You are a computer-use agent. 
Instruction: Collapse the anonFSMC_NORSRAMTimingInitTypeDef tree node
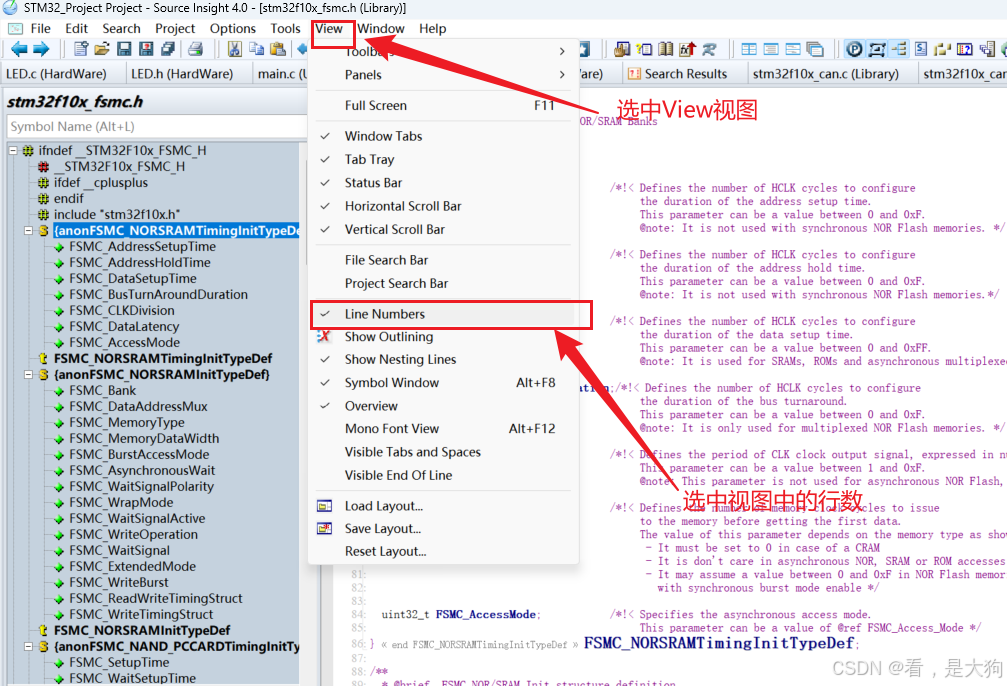click(x=28, y=231)
